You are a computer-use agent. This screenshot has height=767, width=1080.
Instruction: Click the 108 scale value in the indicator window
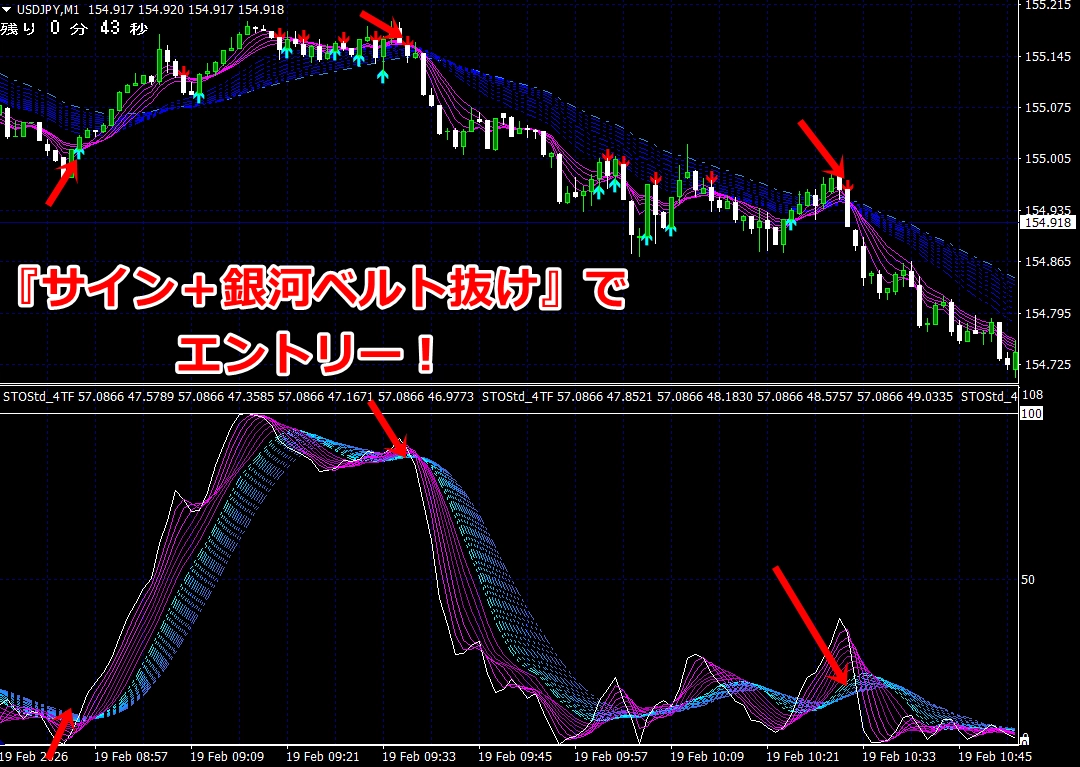coord(1032,395)
